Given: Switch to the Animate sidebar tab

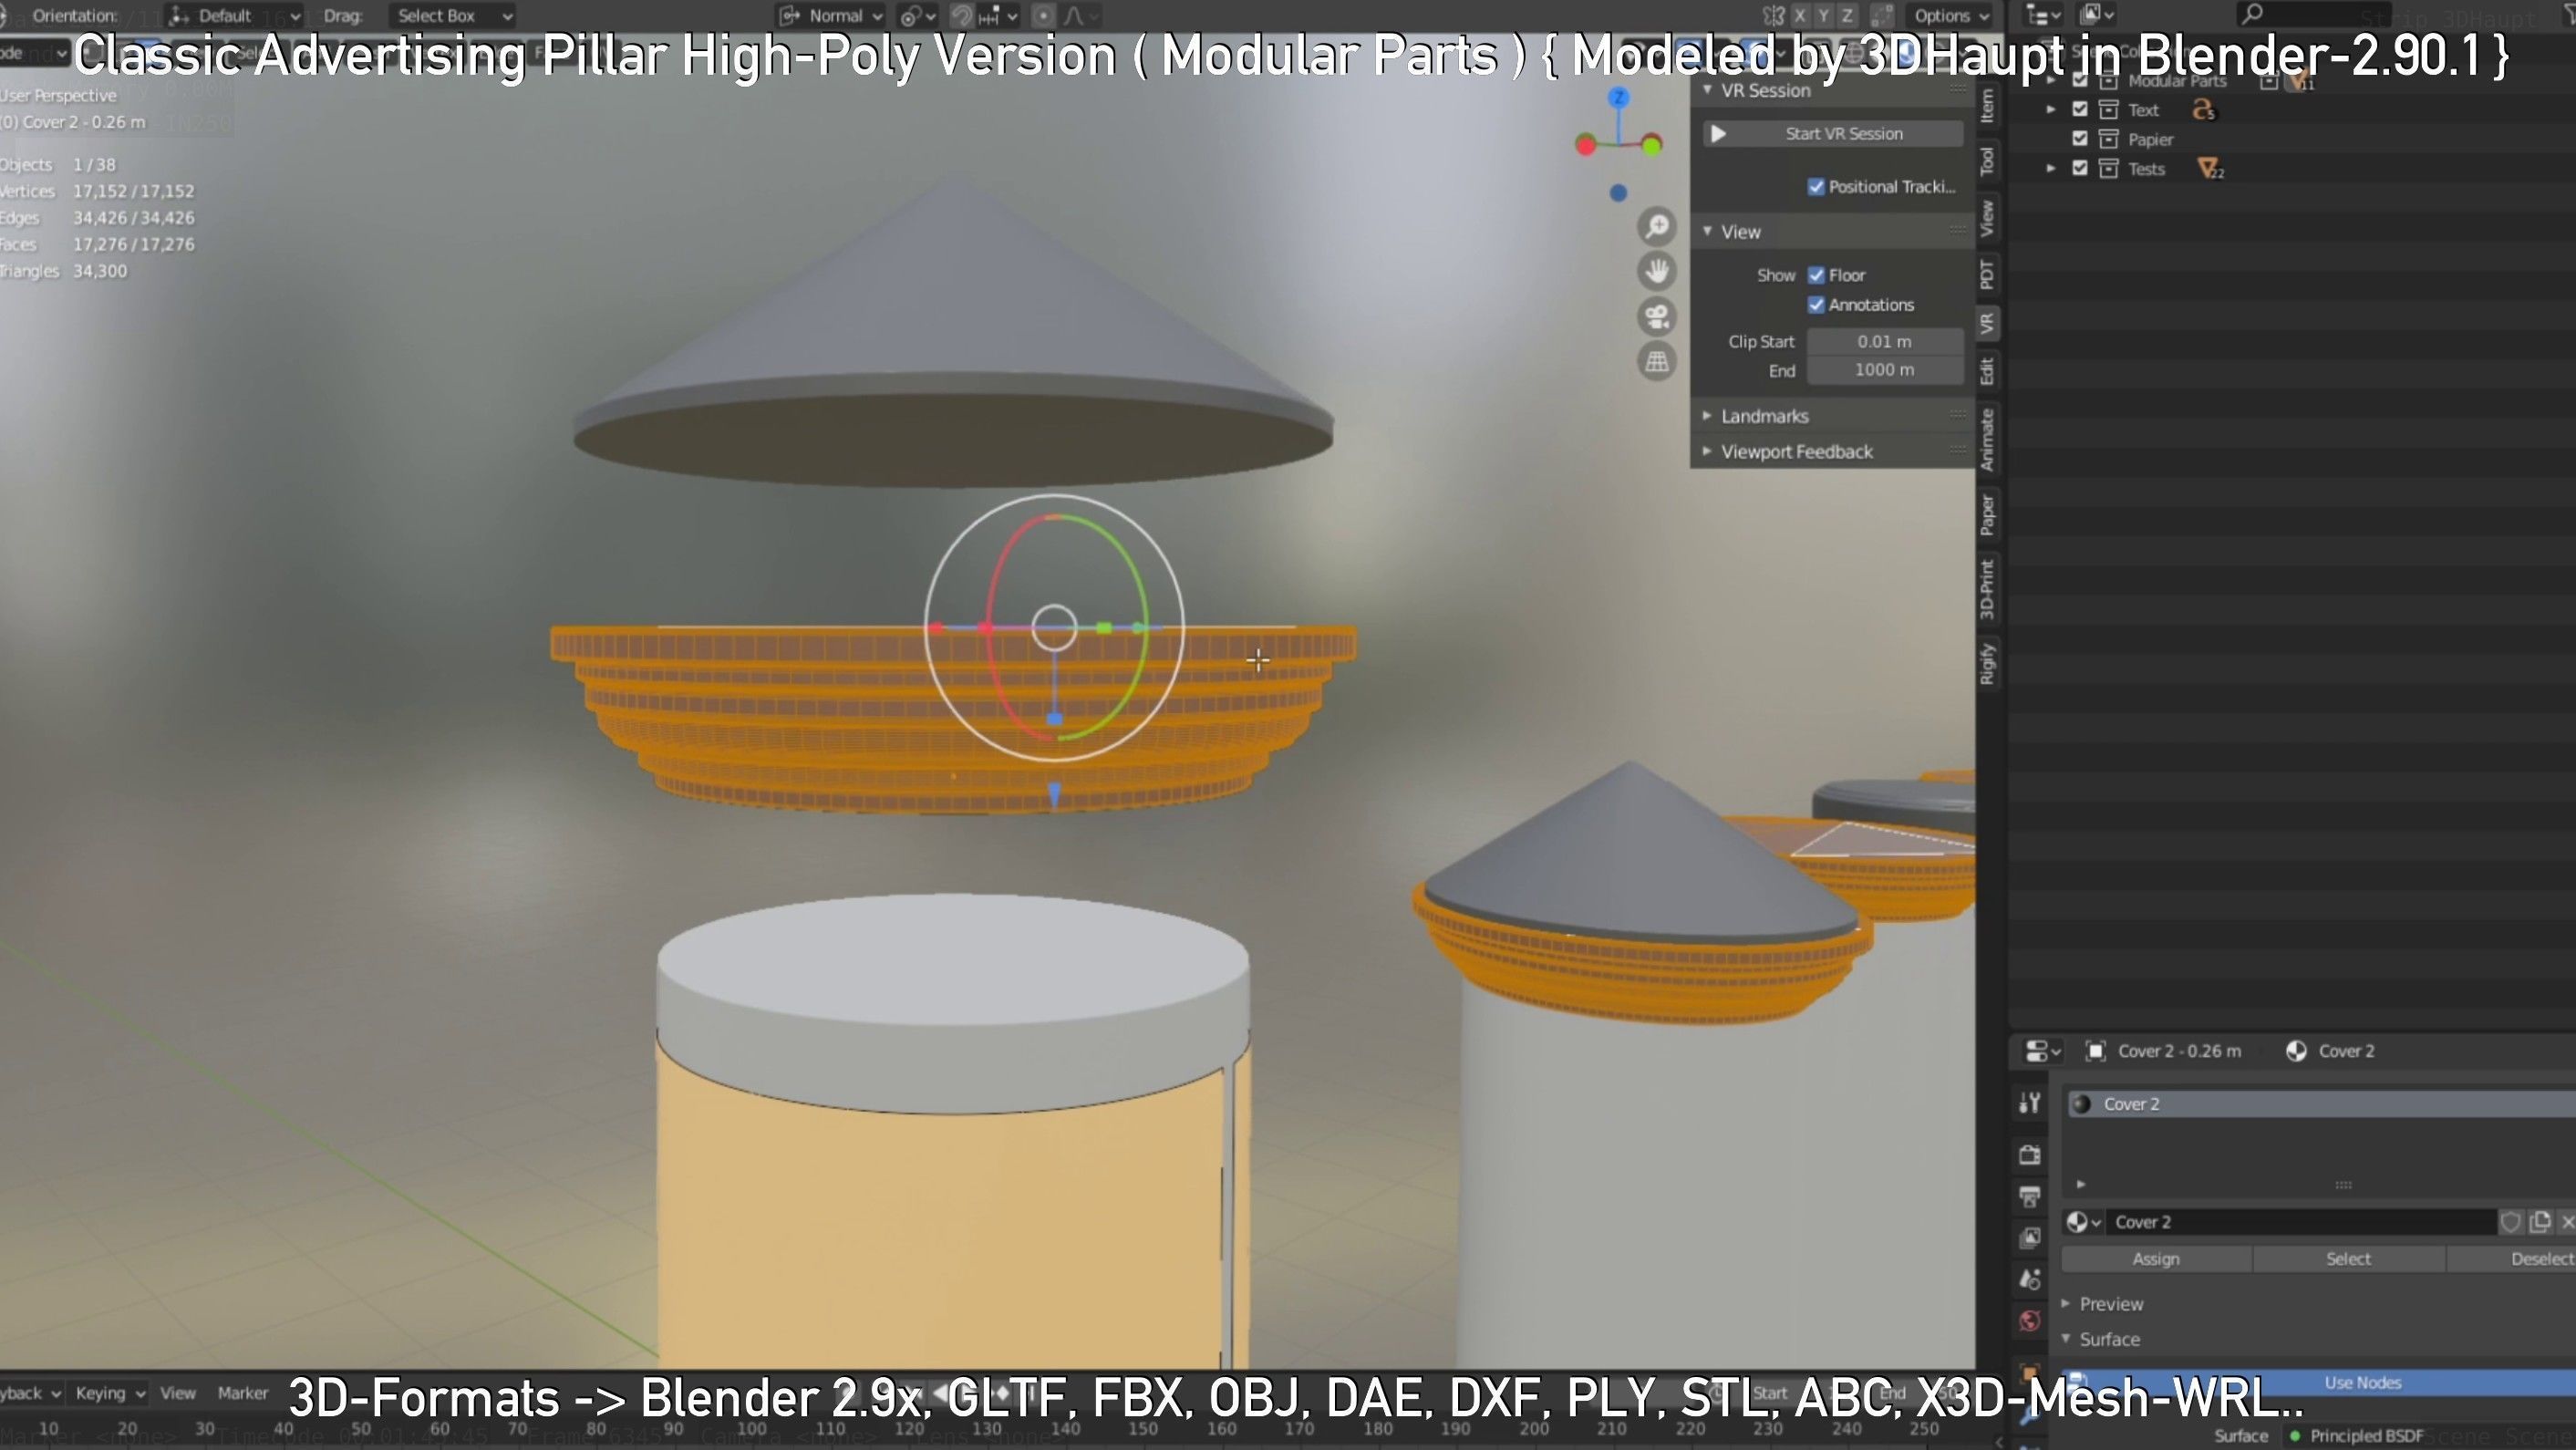Looking at the screenshot, I should coord(1987,440).
